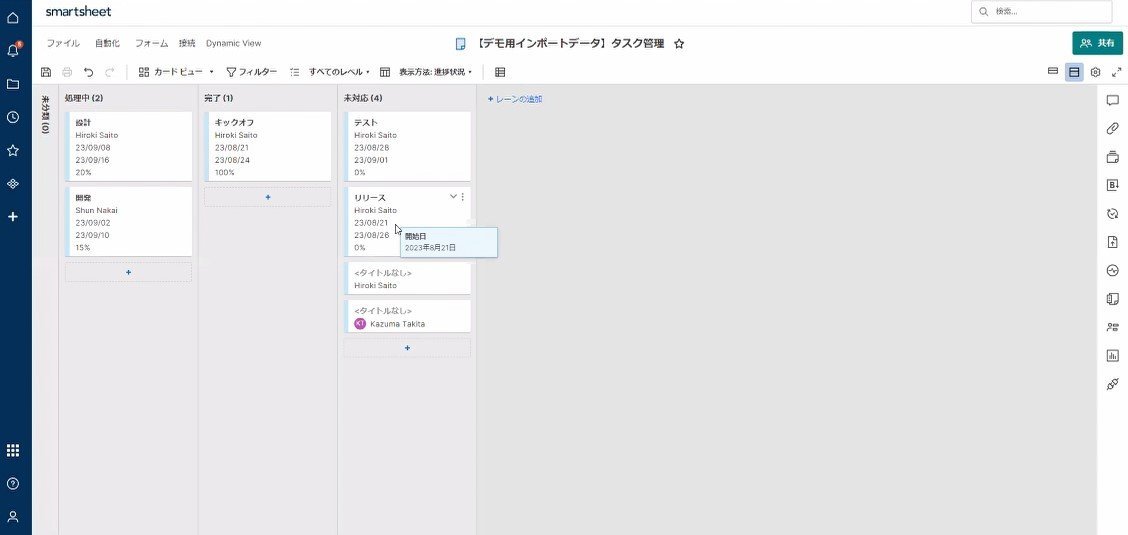Screen dimensions: 1128x535
Task: Open the Publish icon in right panel
Action: click(1113, 242)
